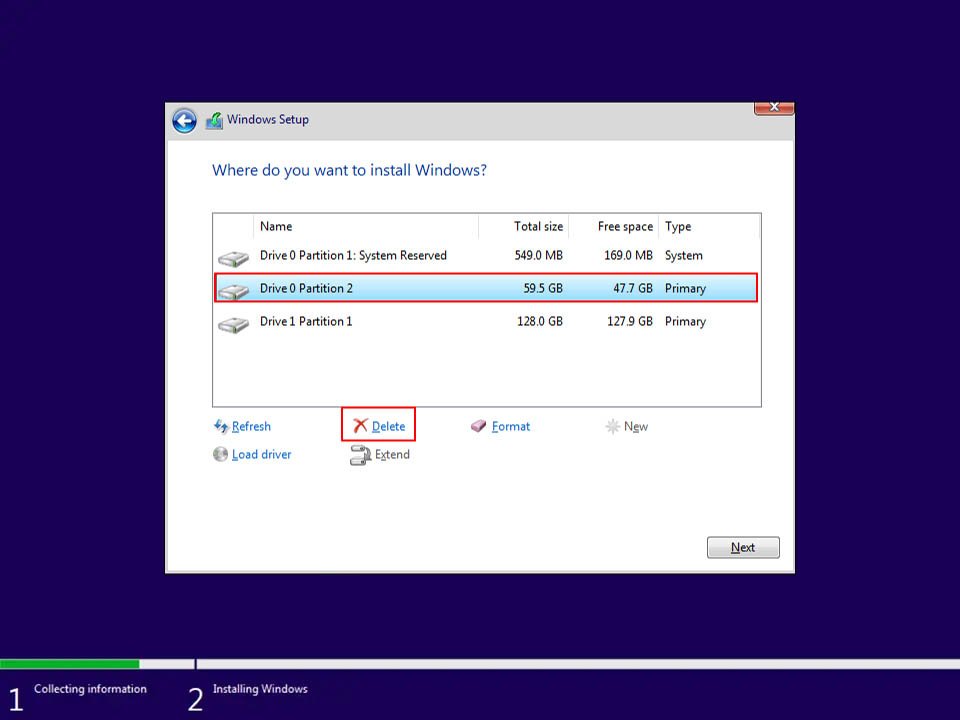This screenshot has width=960, height=720.
Task: Click the 'Where do you want to install Windows?' heading
Action: click(x=349, y=170)
